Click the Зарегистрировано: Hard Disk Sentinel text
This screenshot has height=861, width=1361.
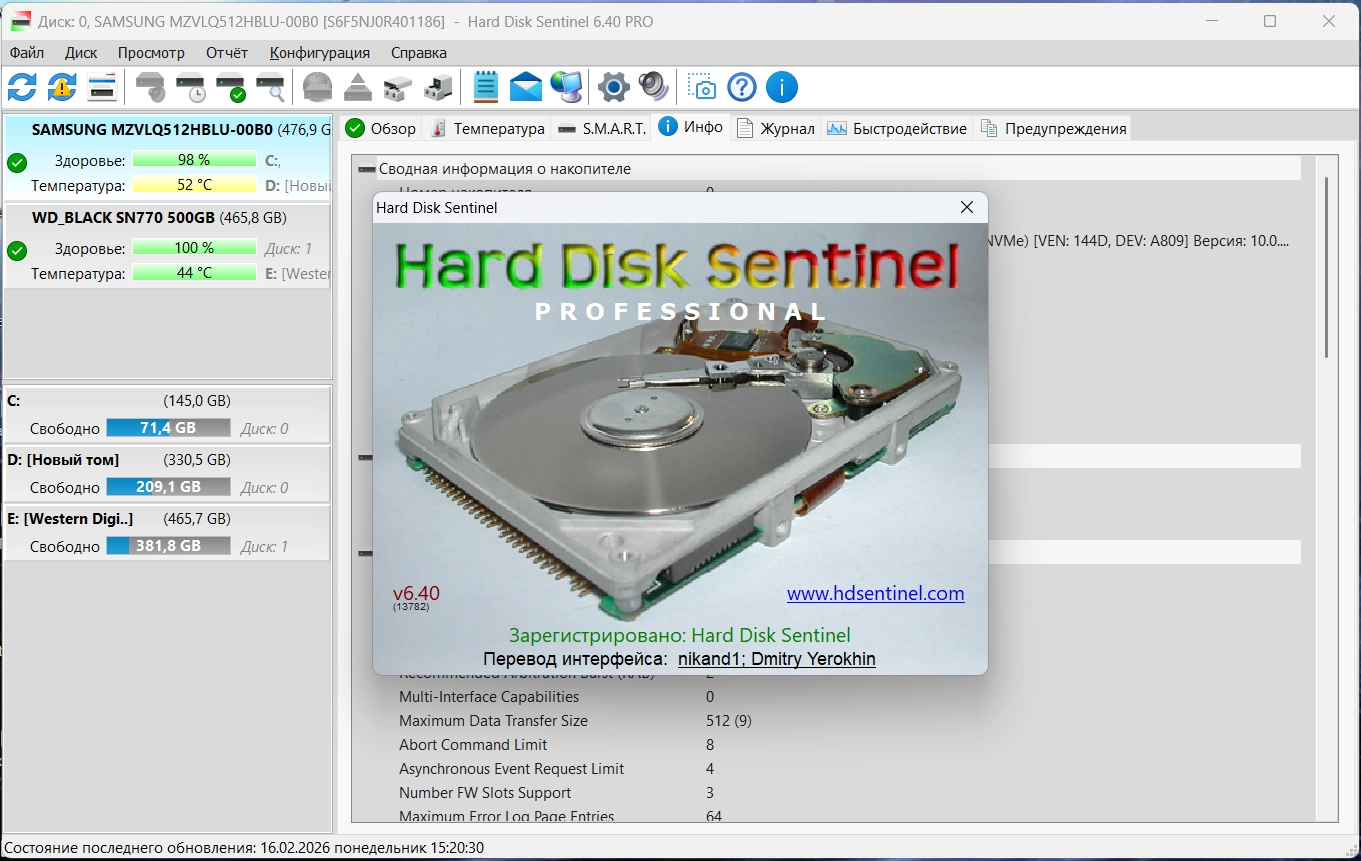680,635
